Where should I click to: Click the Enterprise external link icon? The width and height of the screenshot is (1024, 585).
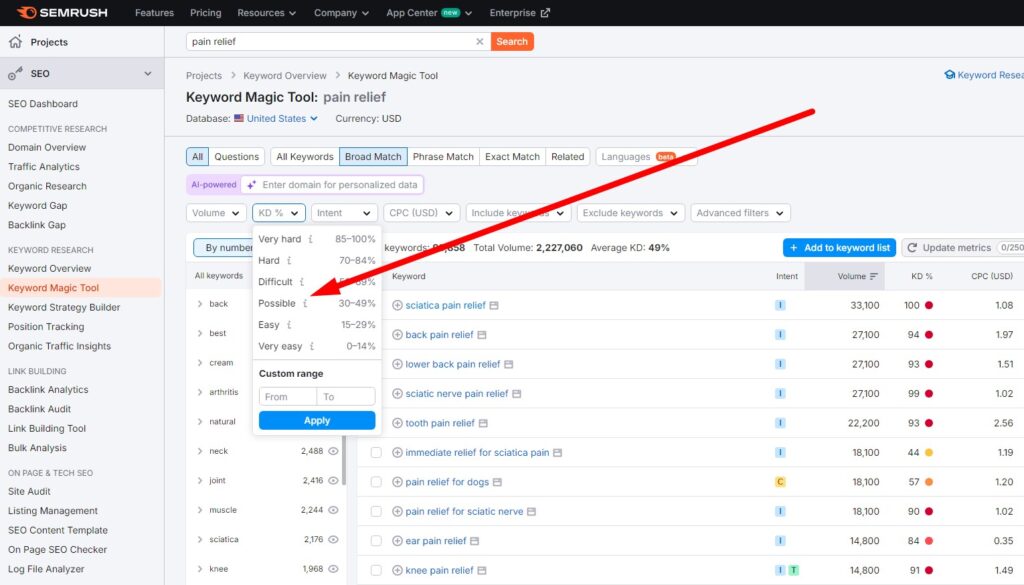tap(545, 12)
